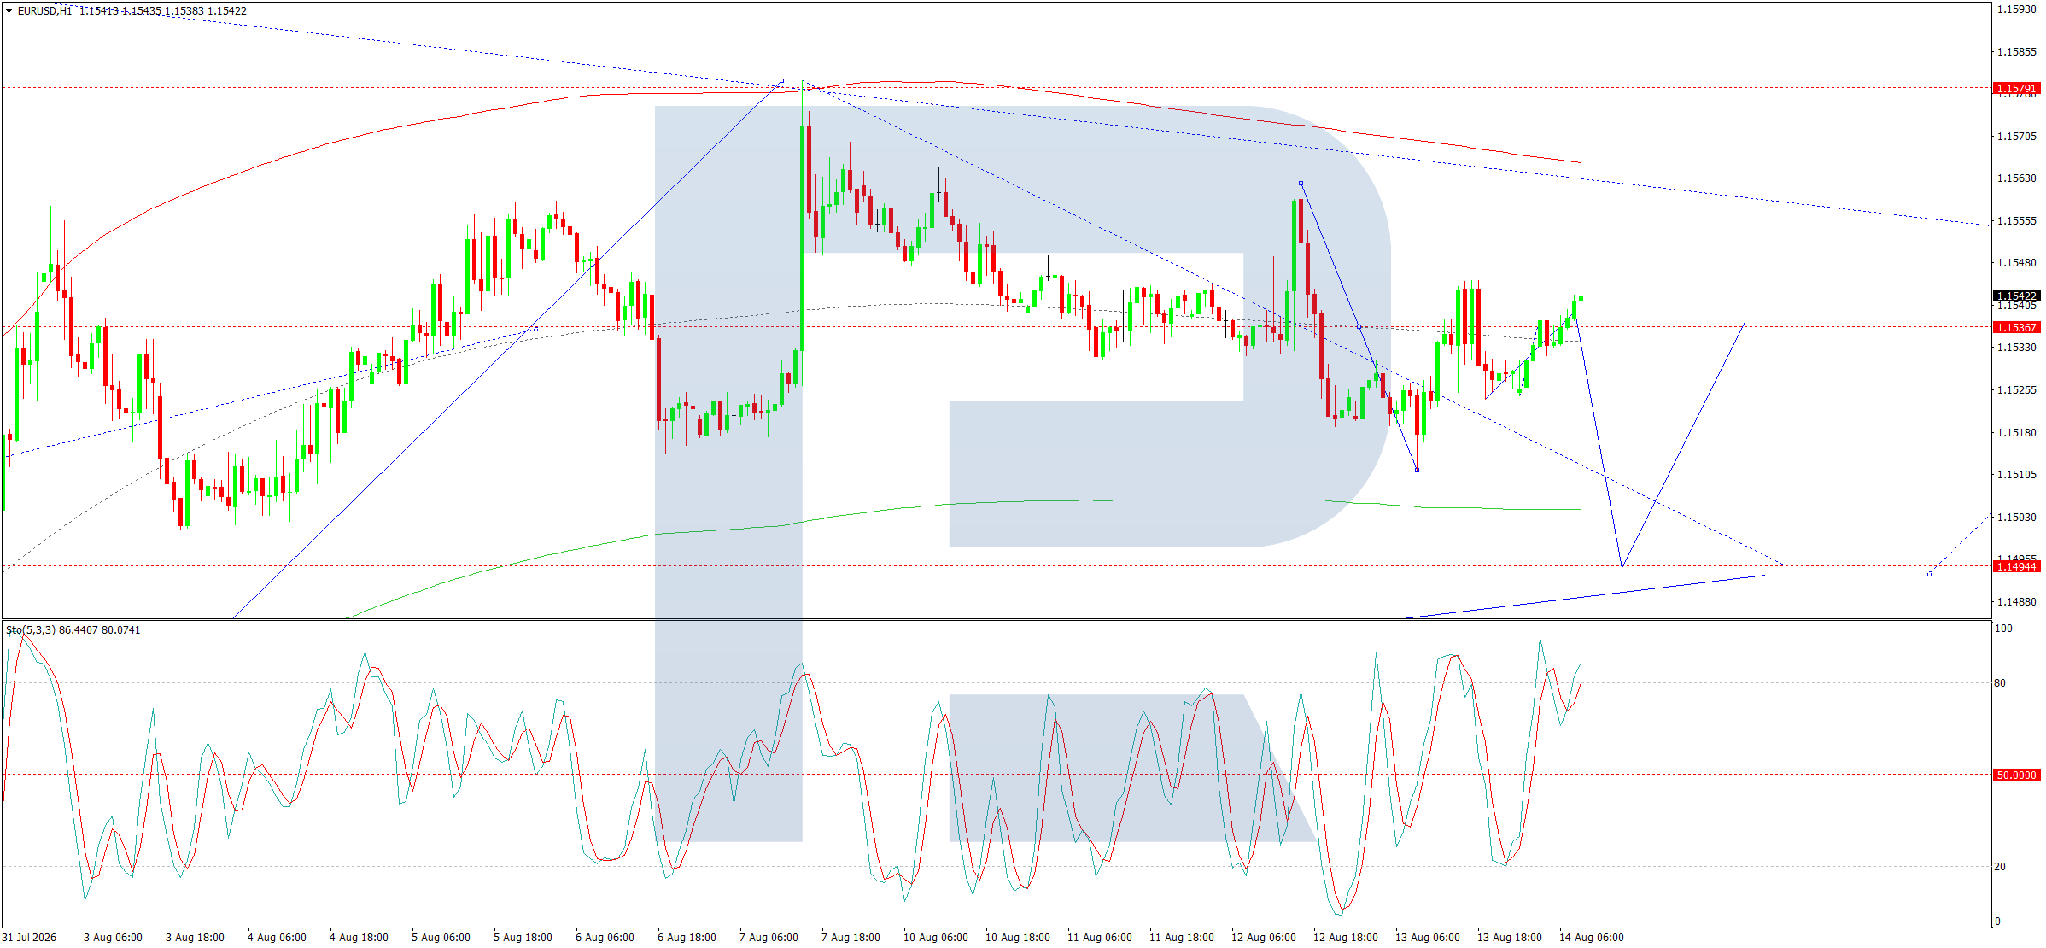Screen dimensions: 2046x948
Task: Click the red 50.0000 stochastic level label
Action: pyautogui.click(x=2016, y=775)
